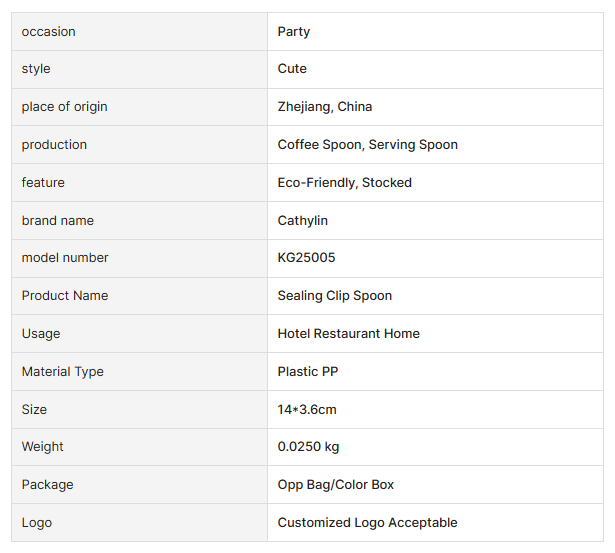Image resolution: width=615 pixels, height=553 pixels.
Task: Click the 'Cute' style value
Action: click(x=292, y=69)
